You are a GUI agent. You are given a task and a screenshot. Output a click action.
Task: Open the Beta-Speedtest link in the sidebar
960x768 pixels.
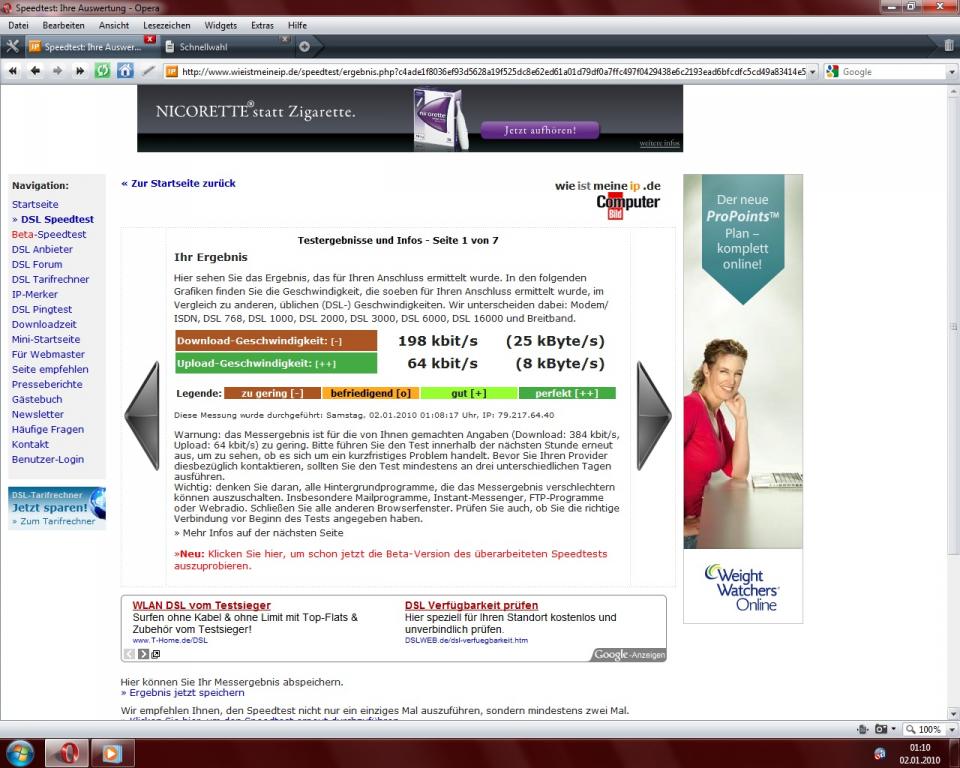pyautogui.click(x=49, y=234)
